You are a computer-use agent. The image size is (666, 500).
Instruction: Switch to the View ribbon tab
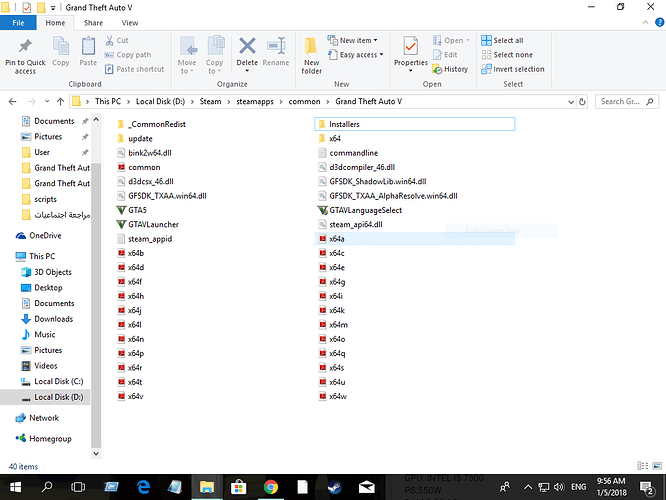click(130, 23)
